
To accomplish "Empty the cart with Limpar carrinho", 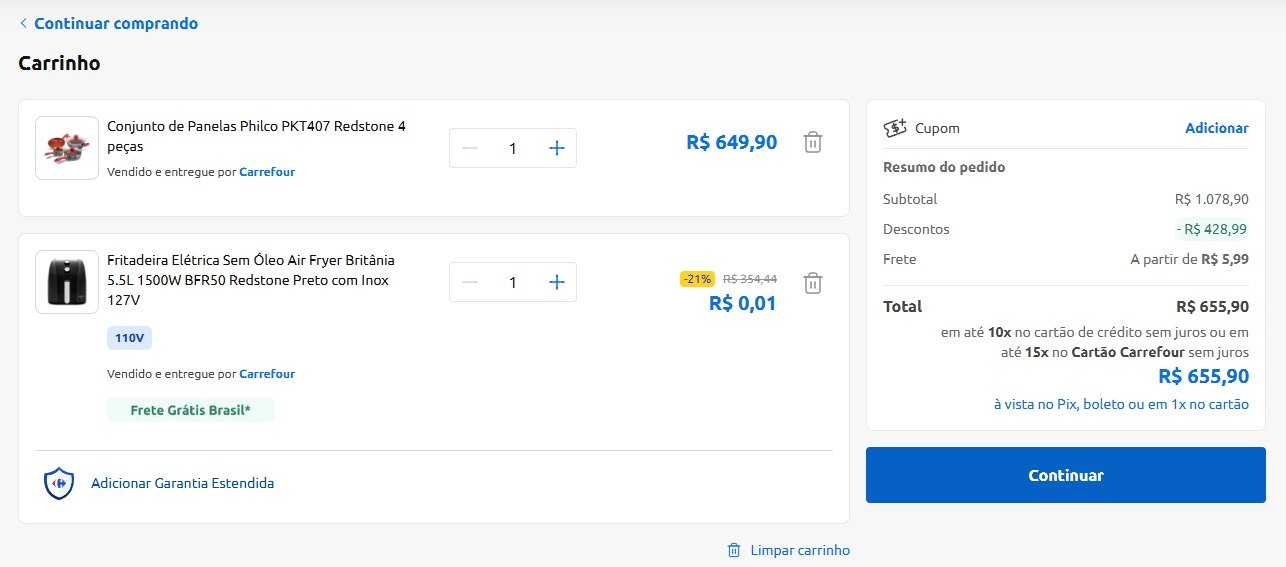I will [799, 550].
